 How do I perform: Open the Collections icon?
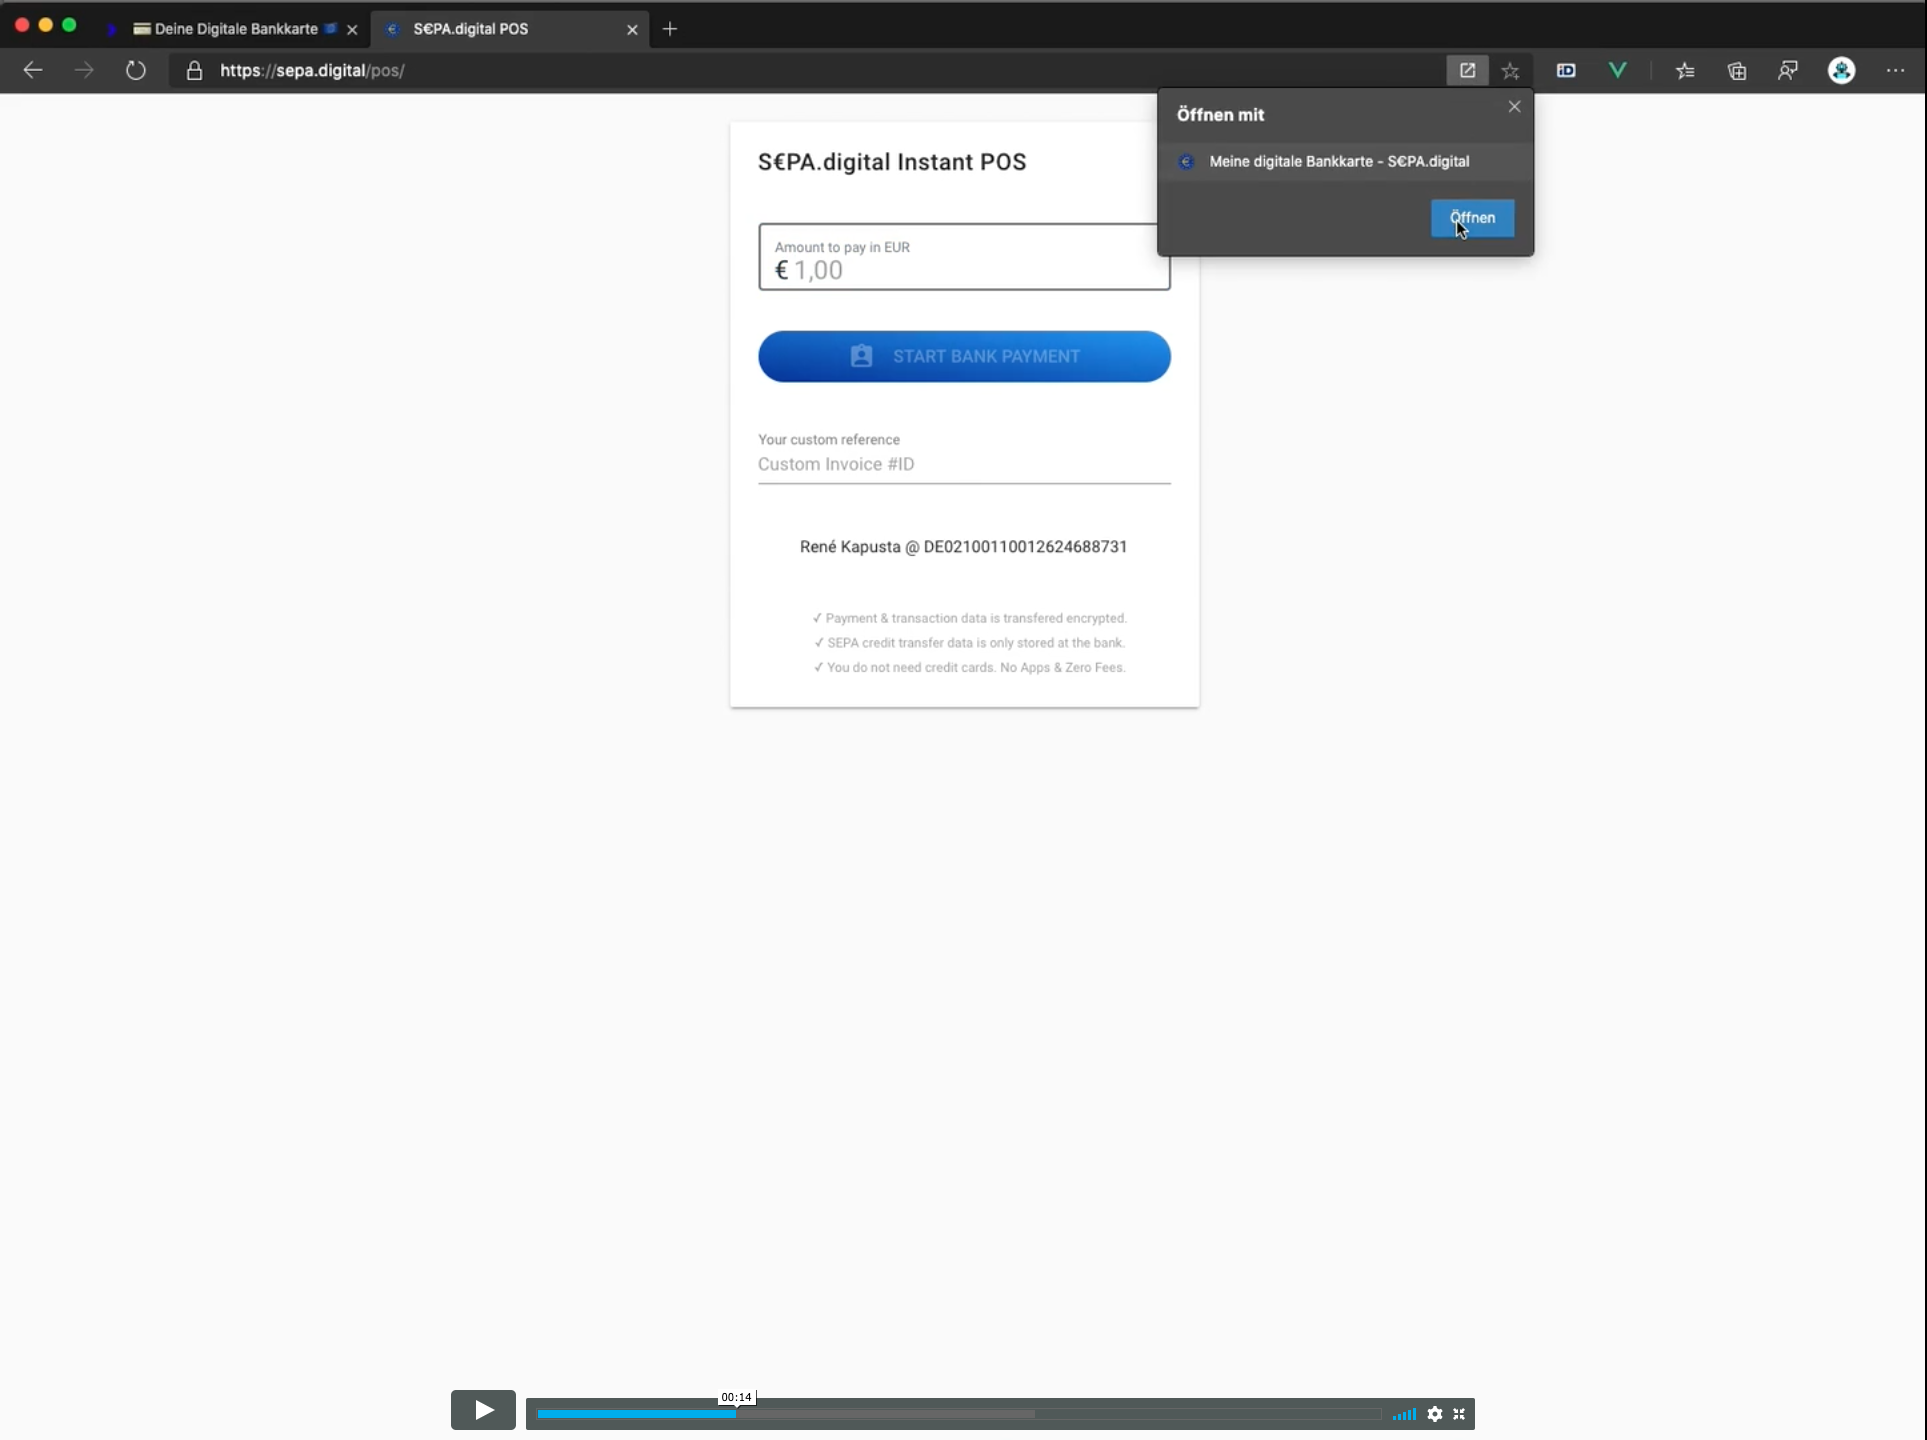[x=1737, y=70]
